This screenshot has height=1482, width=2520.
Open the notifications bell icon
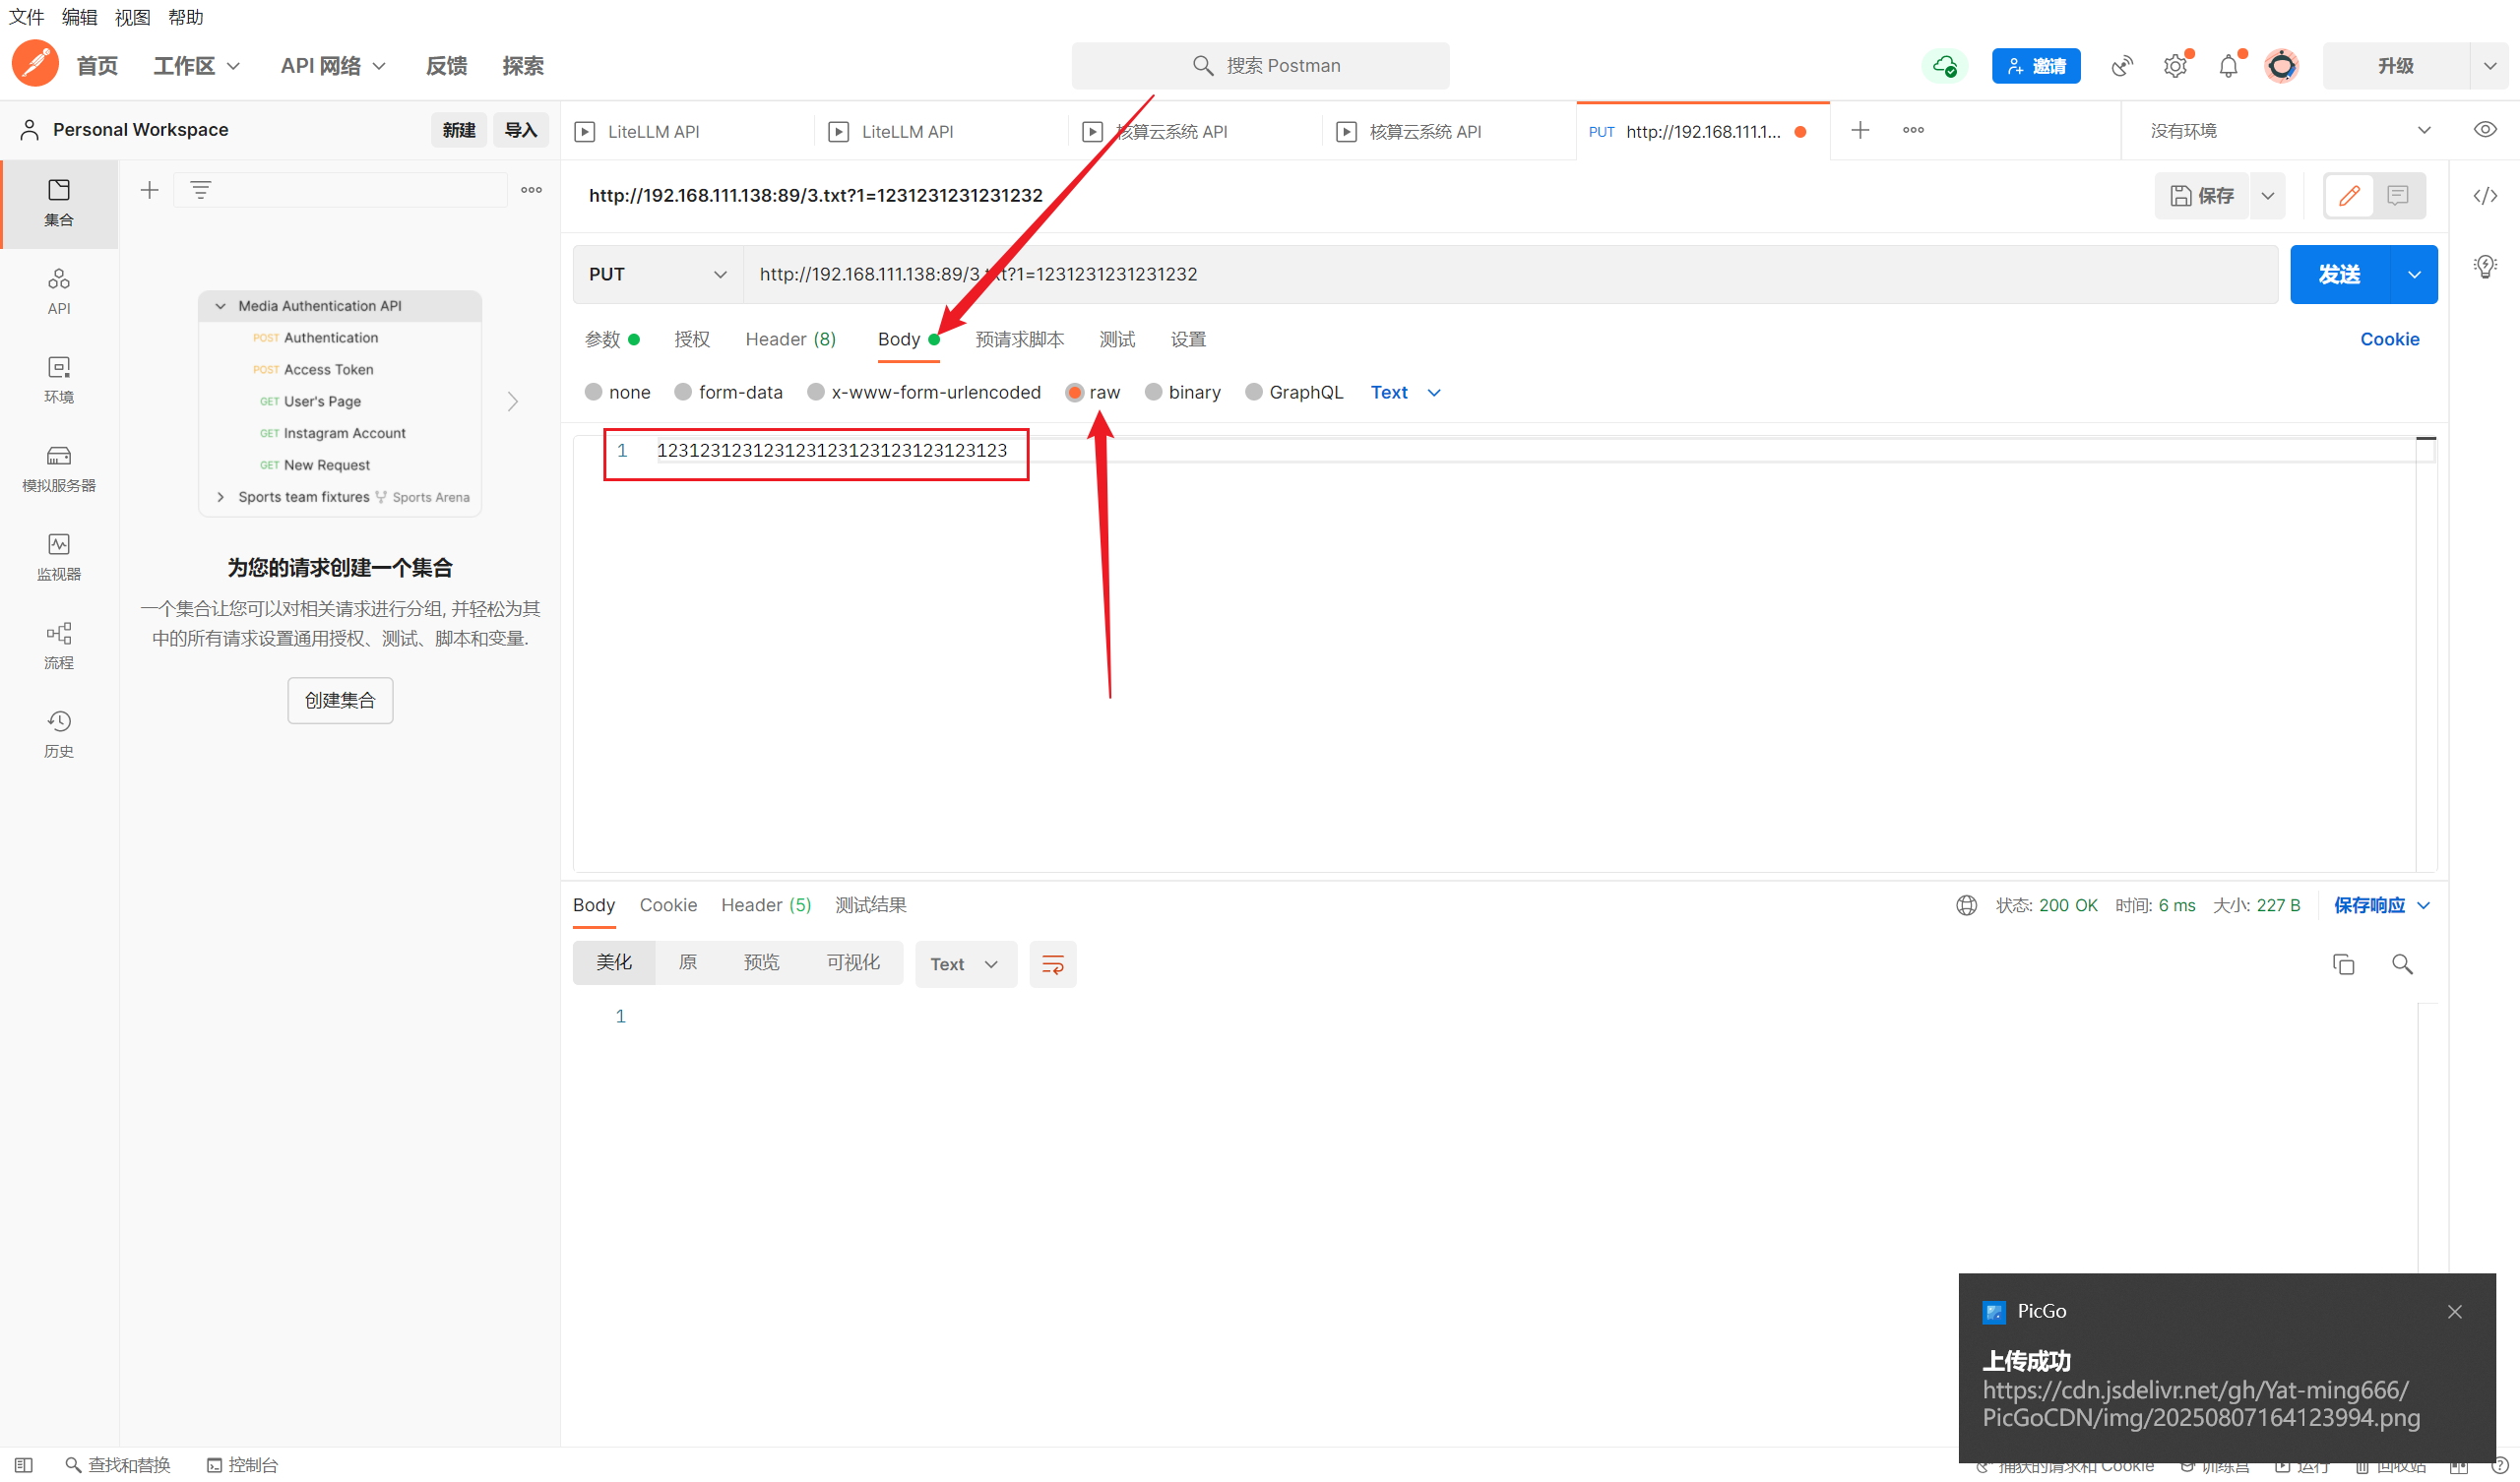tap(2227, 66)
